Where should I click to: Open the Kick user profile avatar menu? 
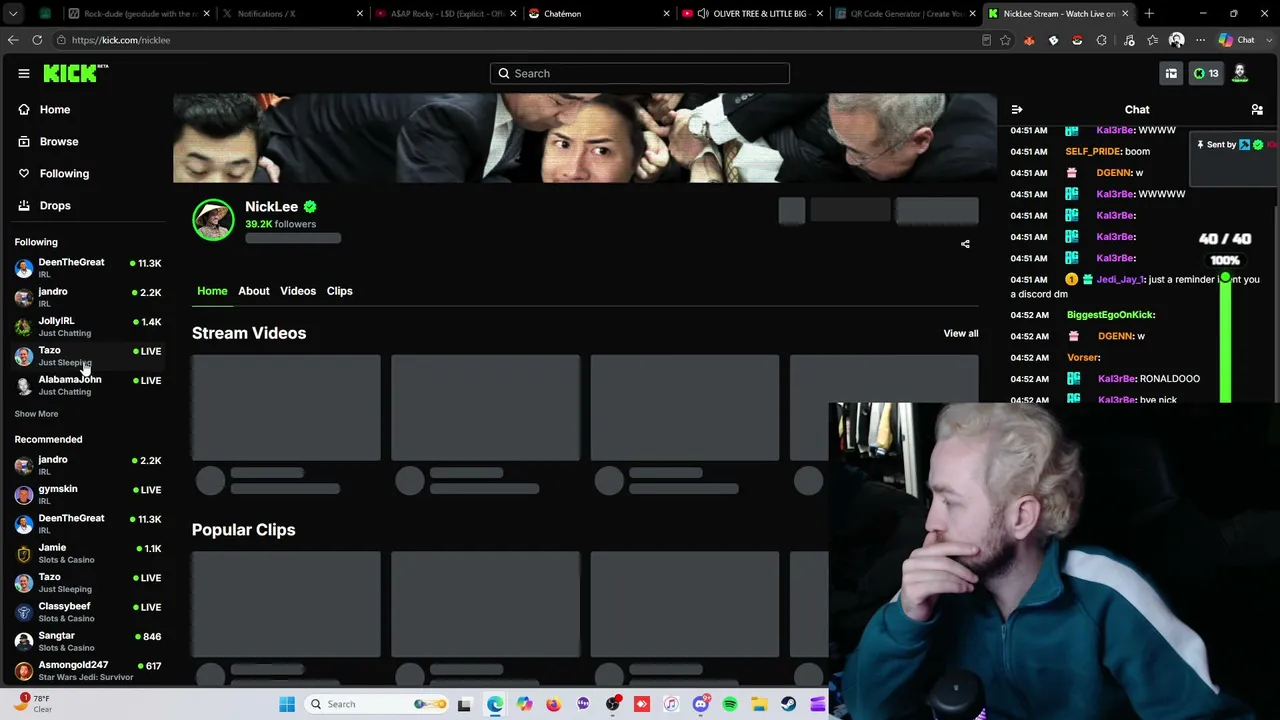(1240, 73)
